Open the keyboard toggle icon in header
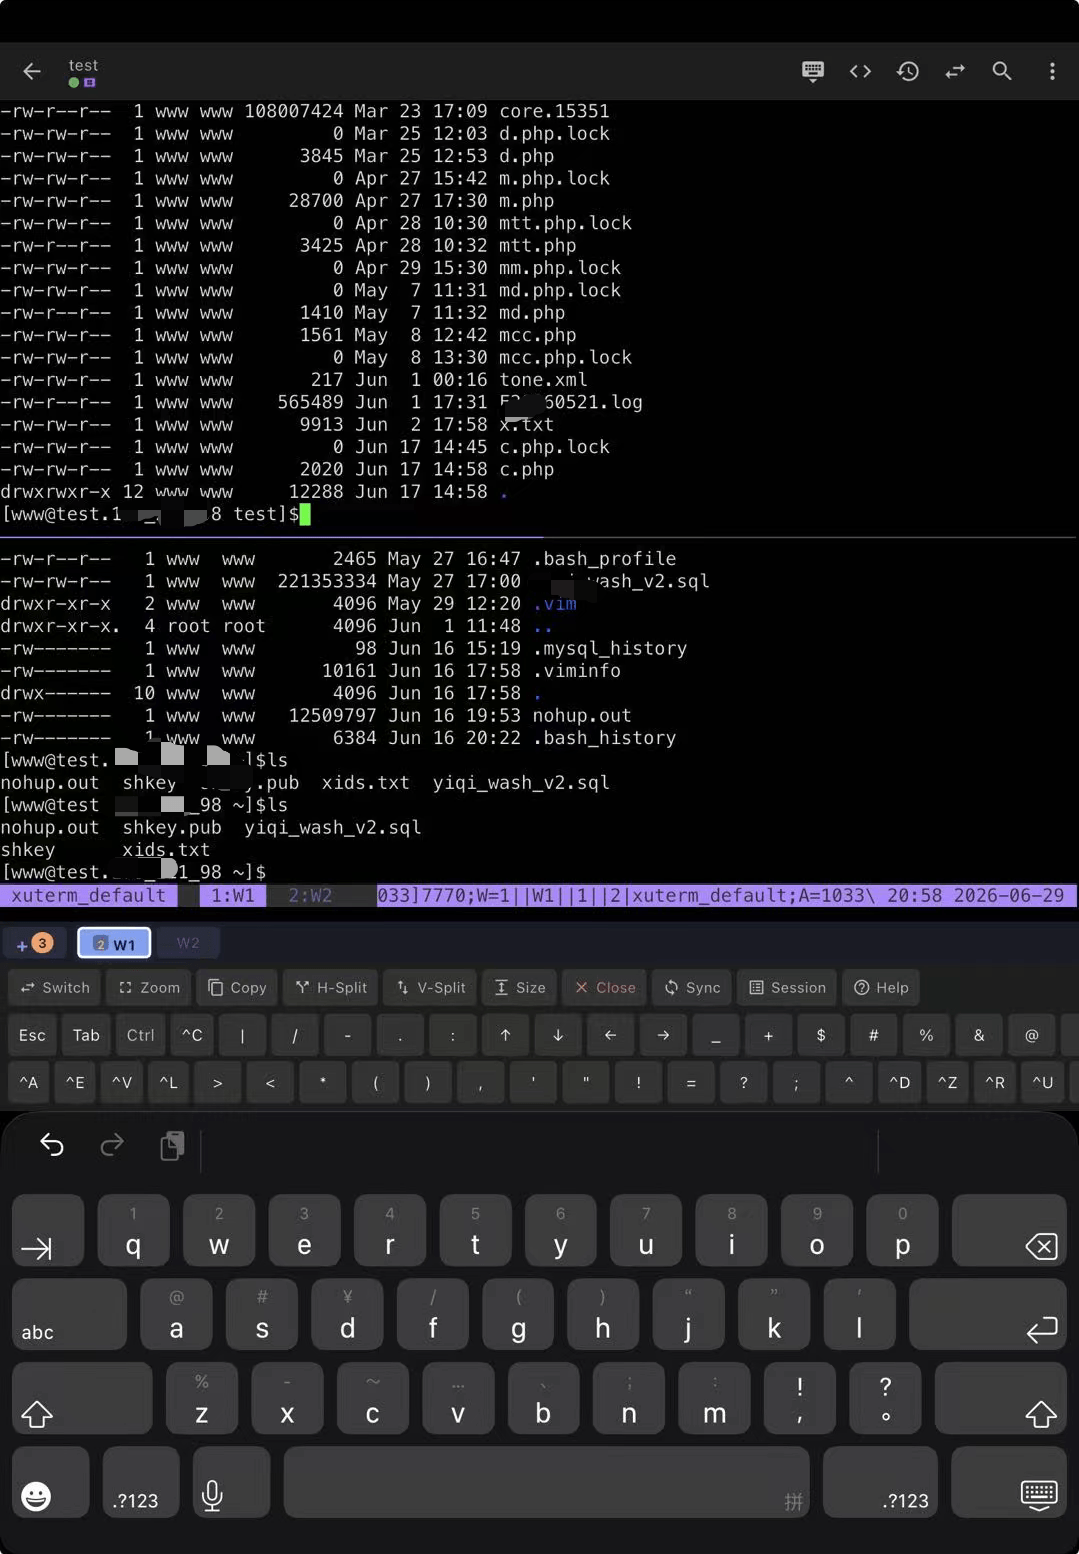Viewport: 1079px width, 1554px height. pyautogui.click(x=813, y=71)
